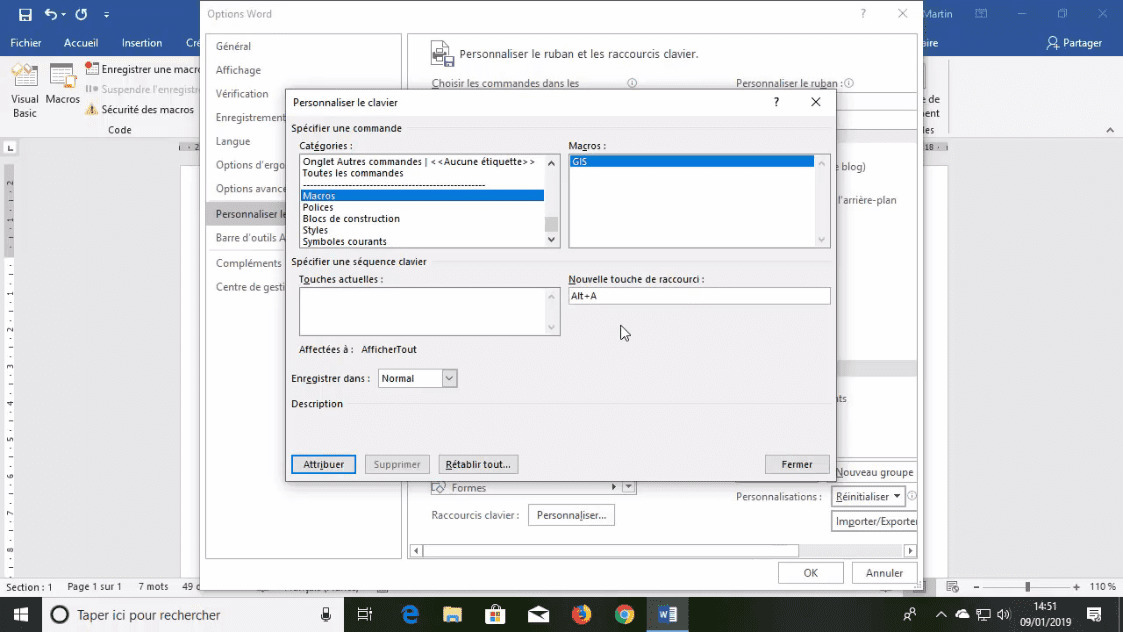Open the notification center icon

coord(1094,615)
